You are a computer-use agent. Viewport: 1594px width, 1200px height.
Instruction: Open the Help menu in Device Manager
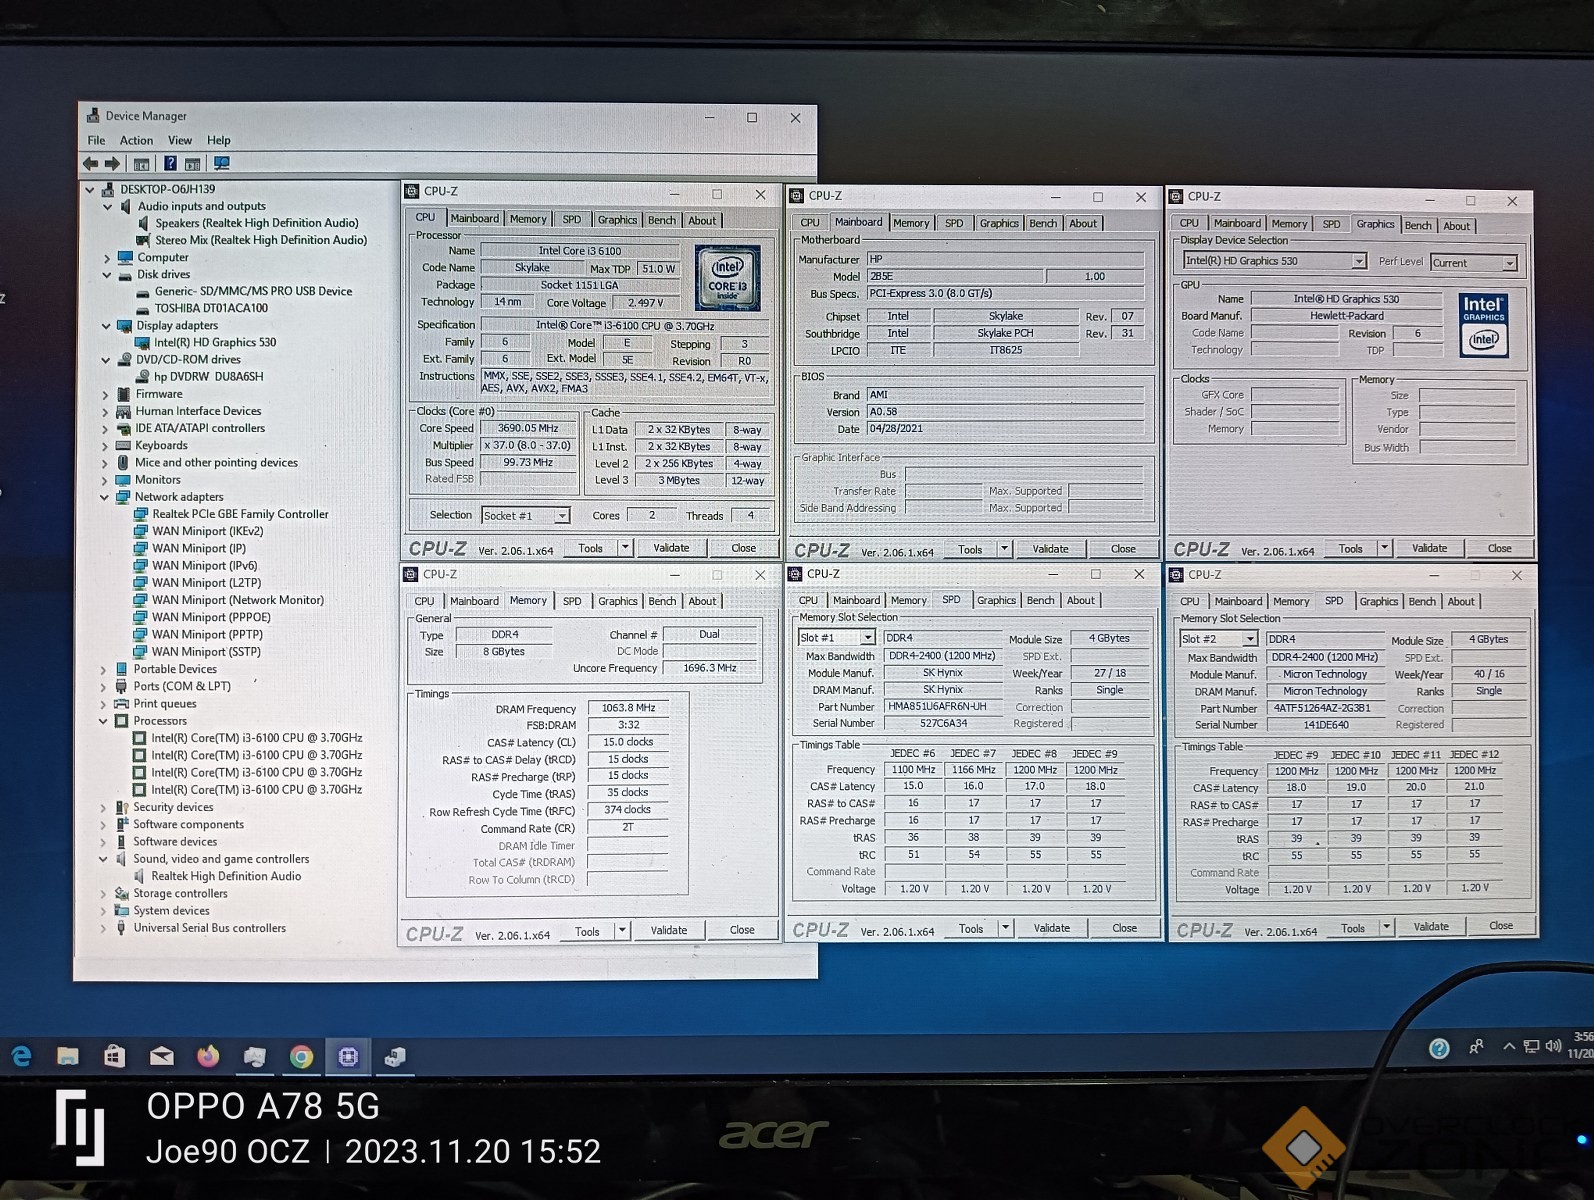pos(218,140)
